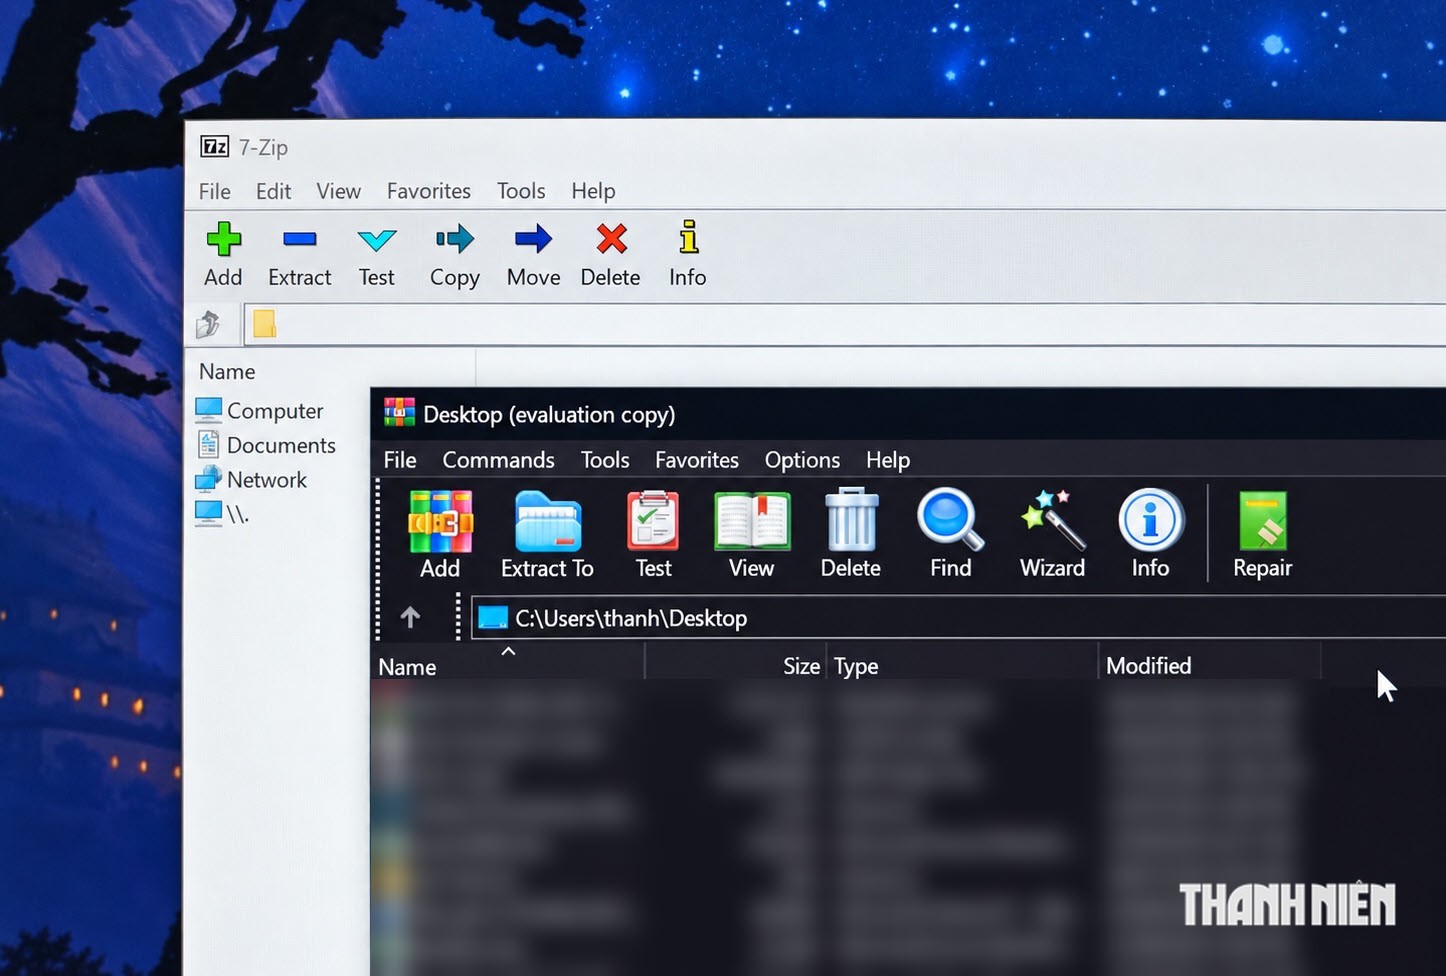Launch Find in the WinRAR toolbar
The image size is (1446, 976).
[x=950, y=520]
